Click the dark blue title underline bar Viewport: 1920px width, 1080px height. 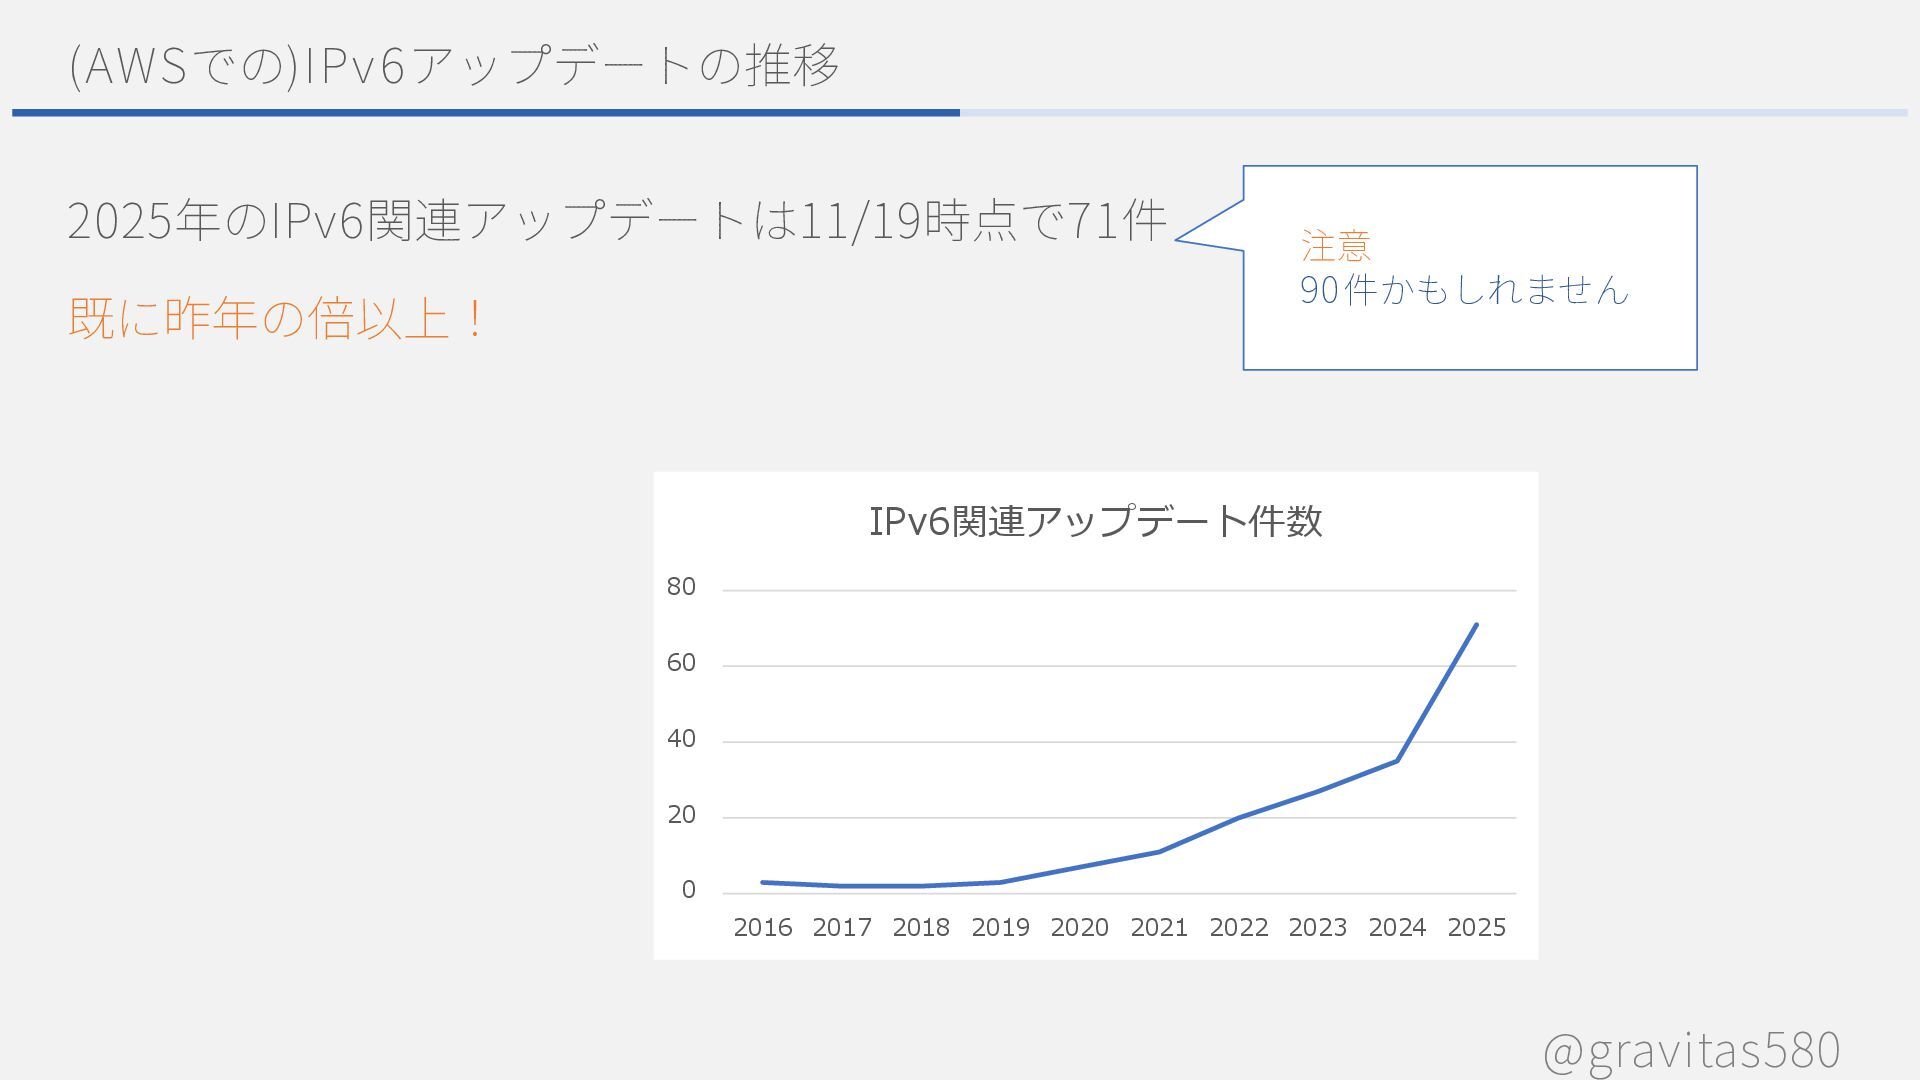coord(485,113)
